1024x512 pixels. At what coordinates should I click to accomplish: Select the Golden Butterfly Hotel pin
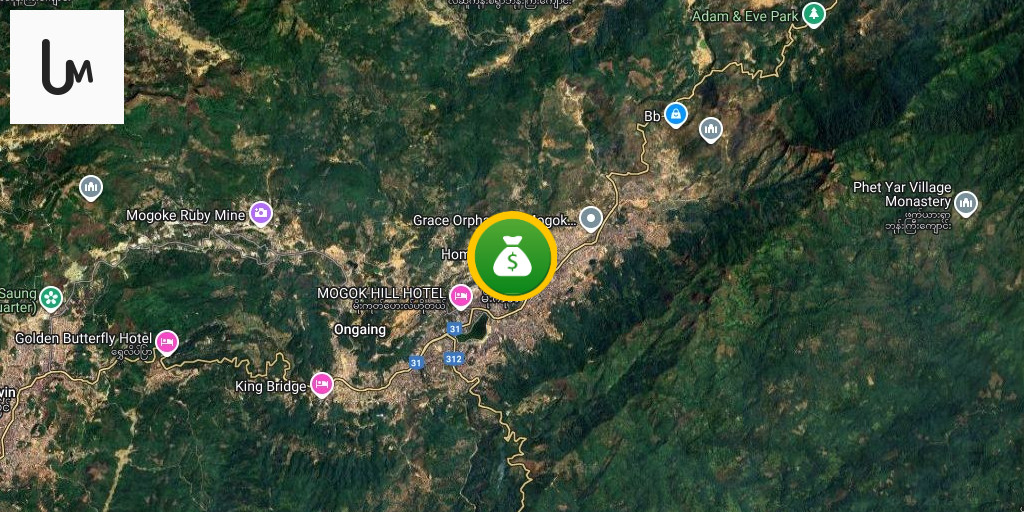pos(167,342)
